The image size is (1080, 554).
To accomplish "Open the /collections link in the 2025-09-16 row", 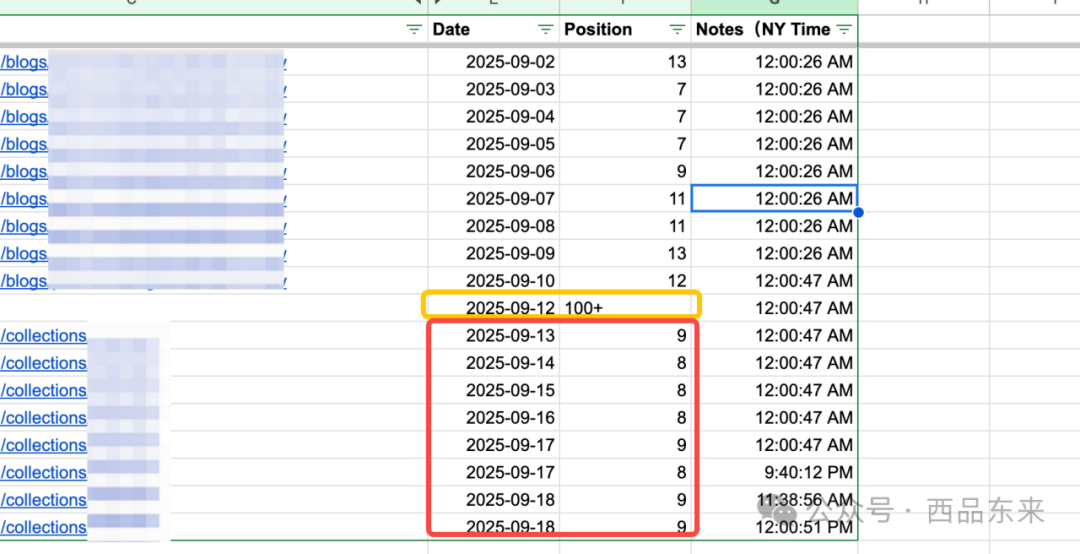I will click(x=44, y=418).
